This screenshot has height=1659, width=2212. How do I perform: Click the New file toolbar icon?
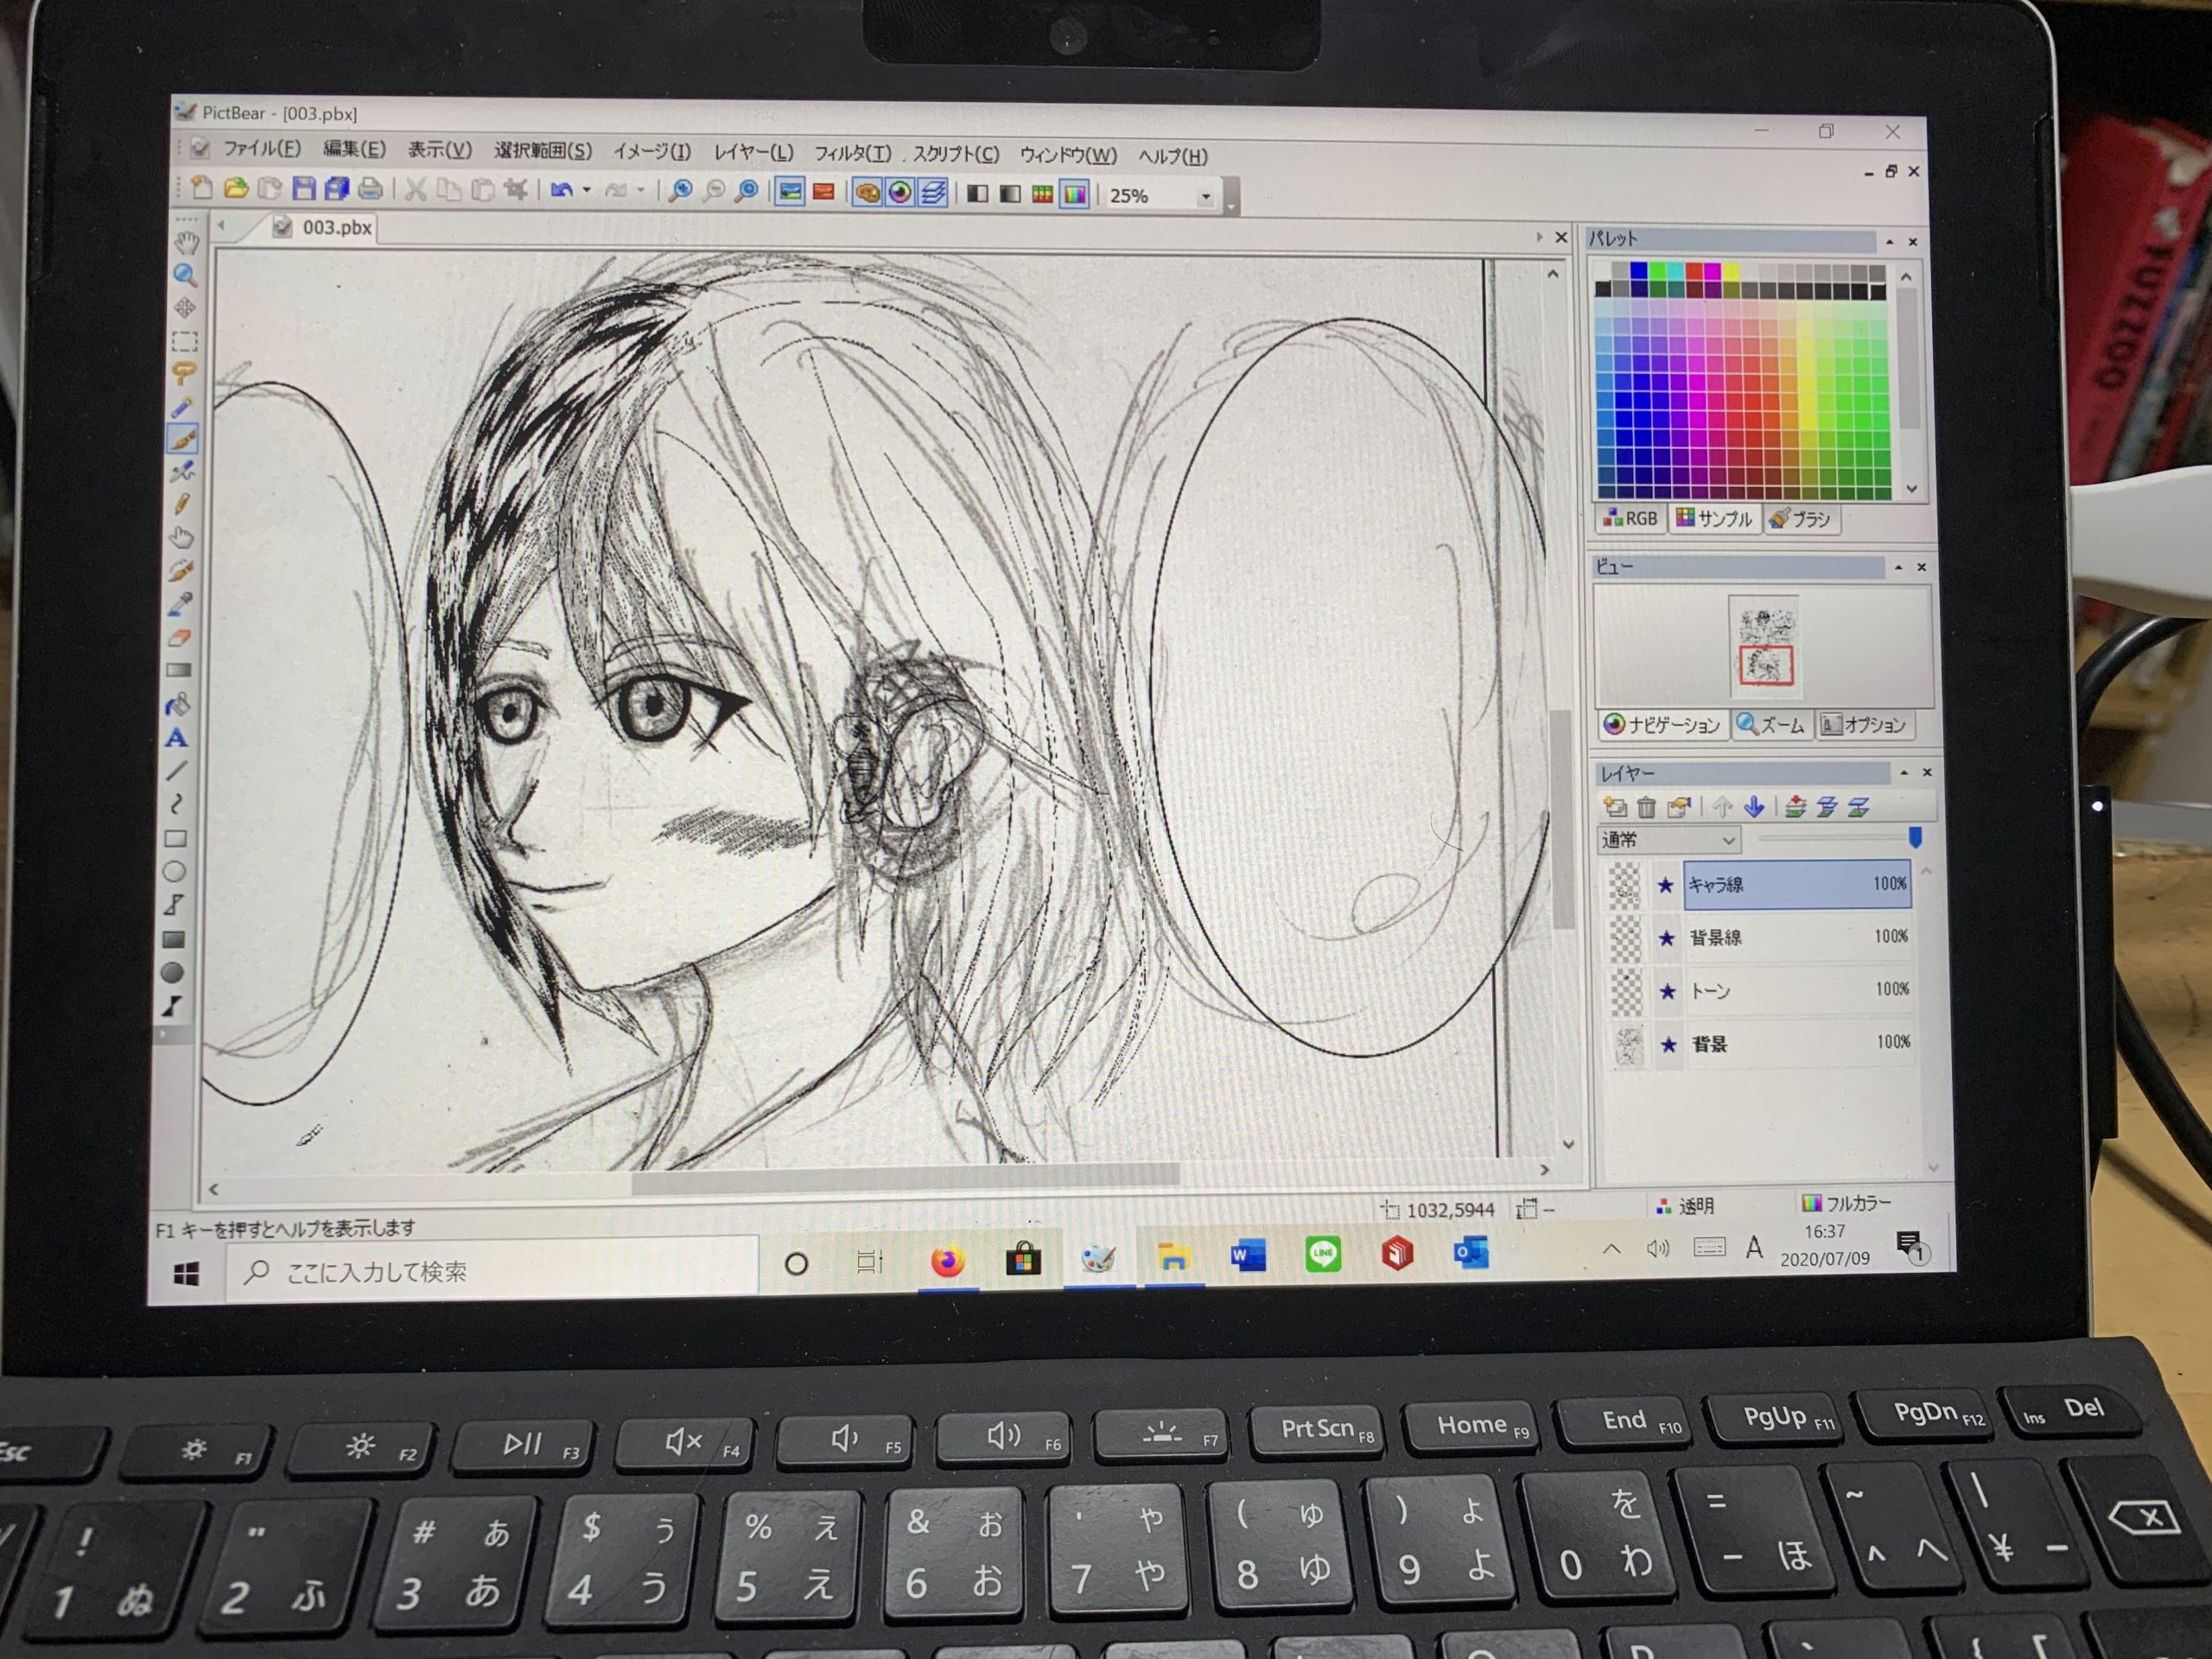tap(202, 187)
